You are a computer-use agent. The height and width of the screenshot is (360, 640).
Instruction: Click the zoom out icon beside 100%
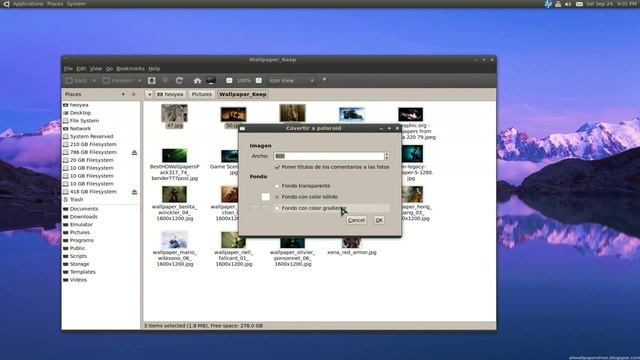click(x=229, y=81)
